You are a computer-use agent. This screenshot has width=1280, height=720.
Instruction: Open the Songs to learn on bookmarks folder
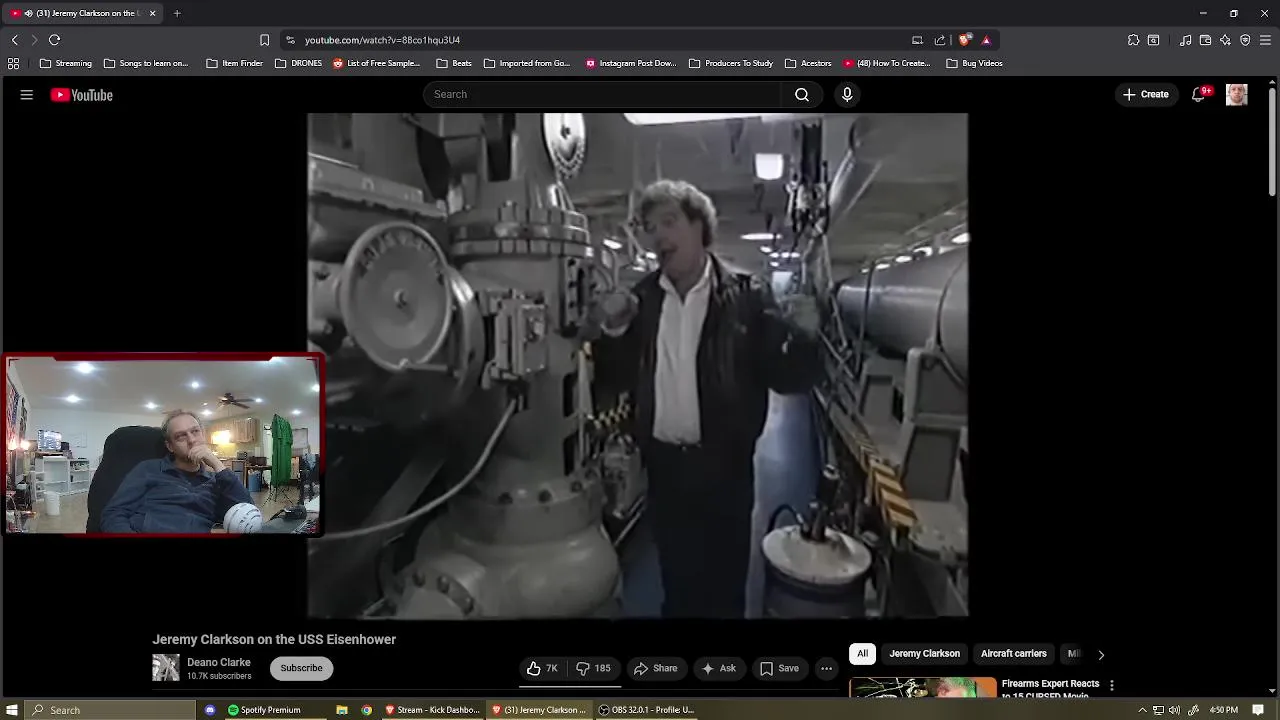pos(146,63)
